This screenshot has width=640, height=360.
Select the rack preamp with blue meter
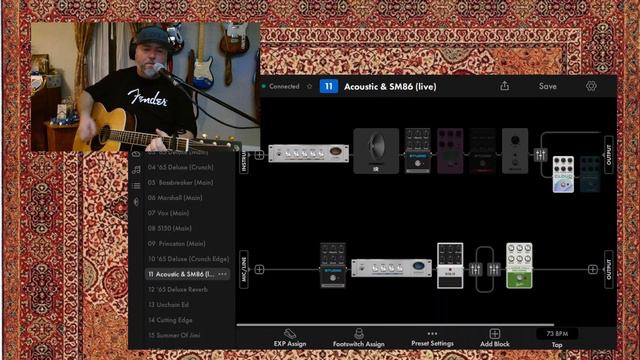(x=391, y=268)
